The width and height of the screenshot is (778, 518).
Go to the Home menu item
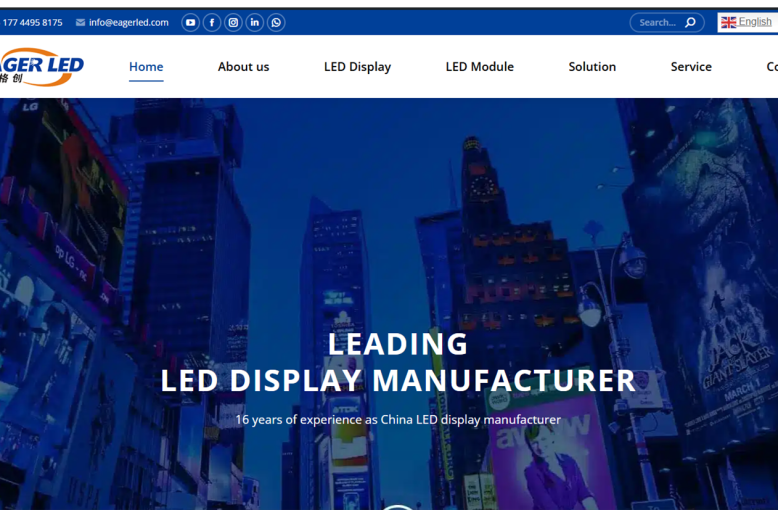pos(146,66)
